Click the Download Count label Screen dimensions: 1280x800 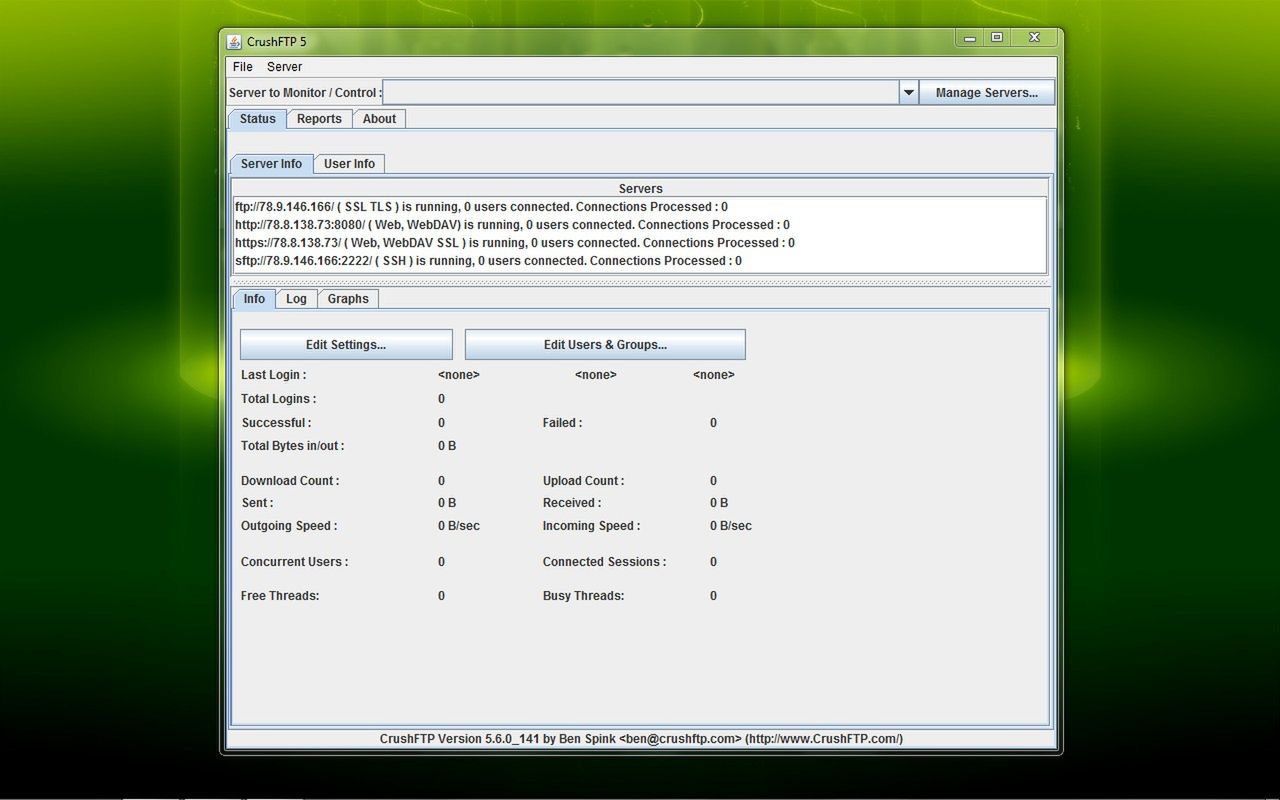(x=290, y=481)
